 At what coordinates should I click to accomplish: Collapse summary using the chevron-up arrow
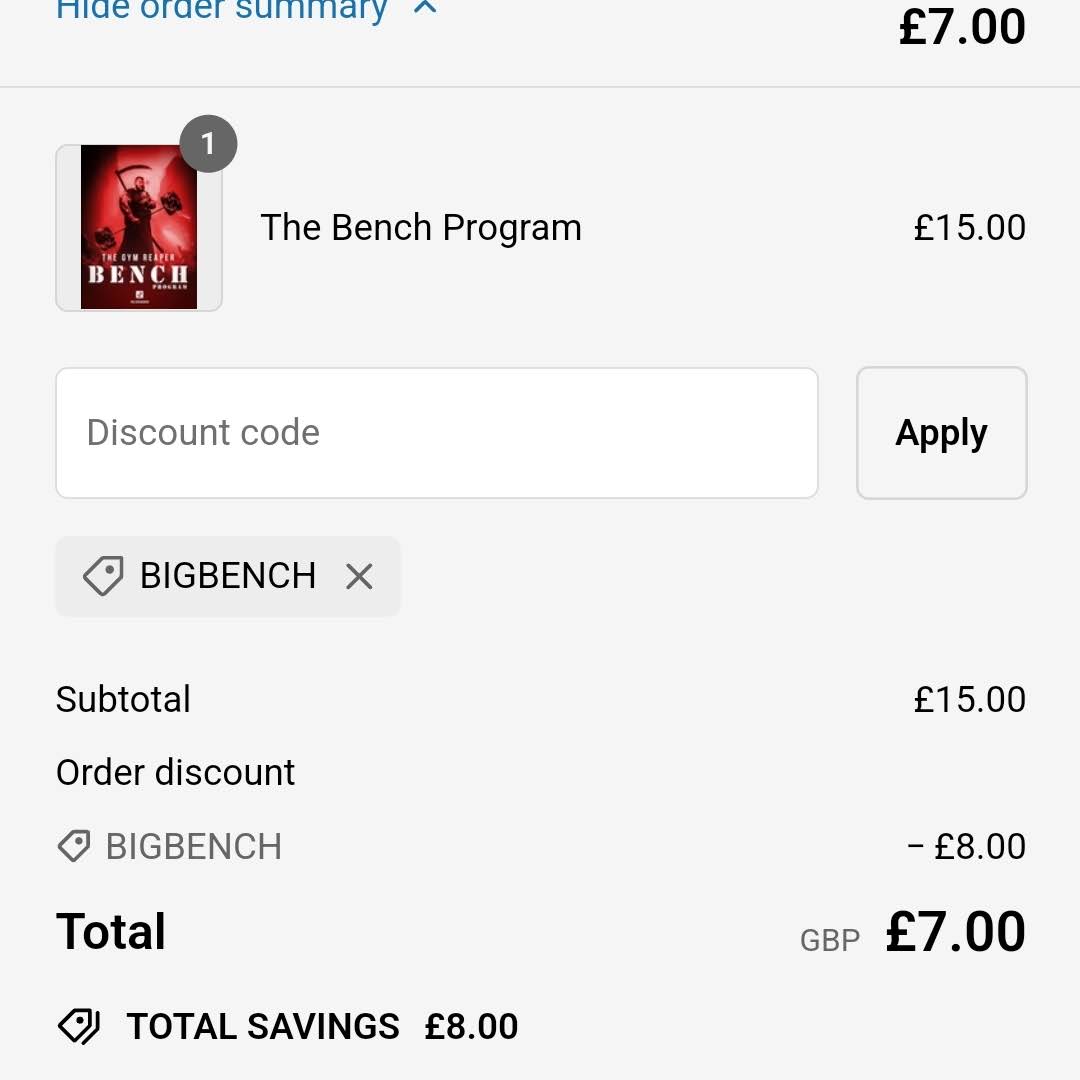425,8
